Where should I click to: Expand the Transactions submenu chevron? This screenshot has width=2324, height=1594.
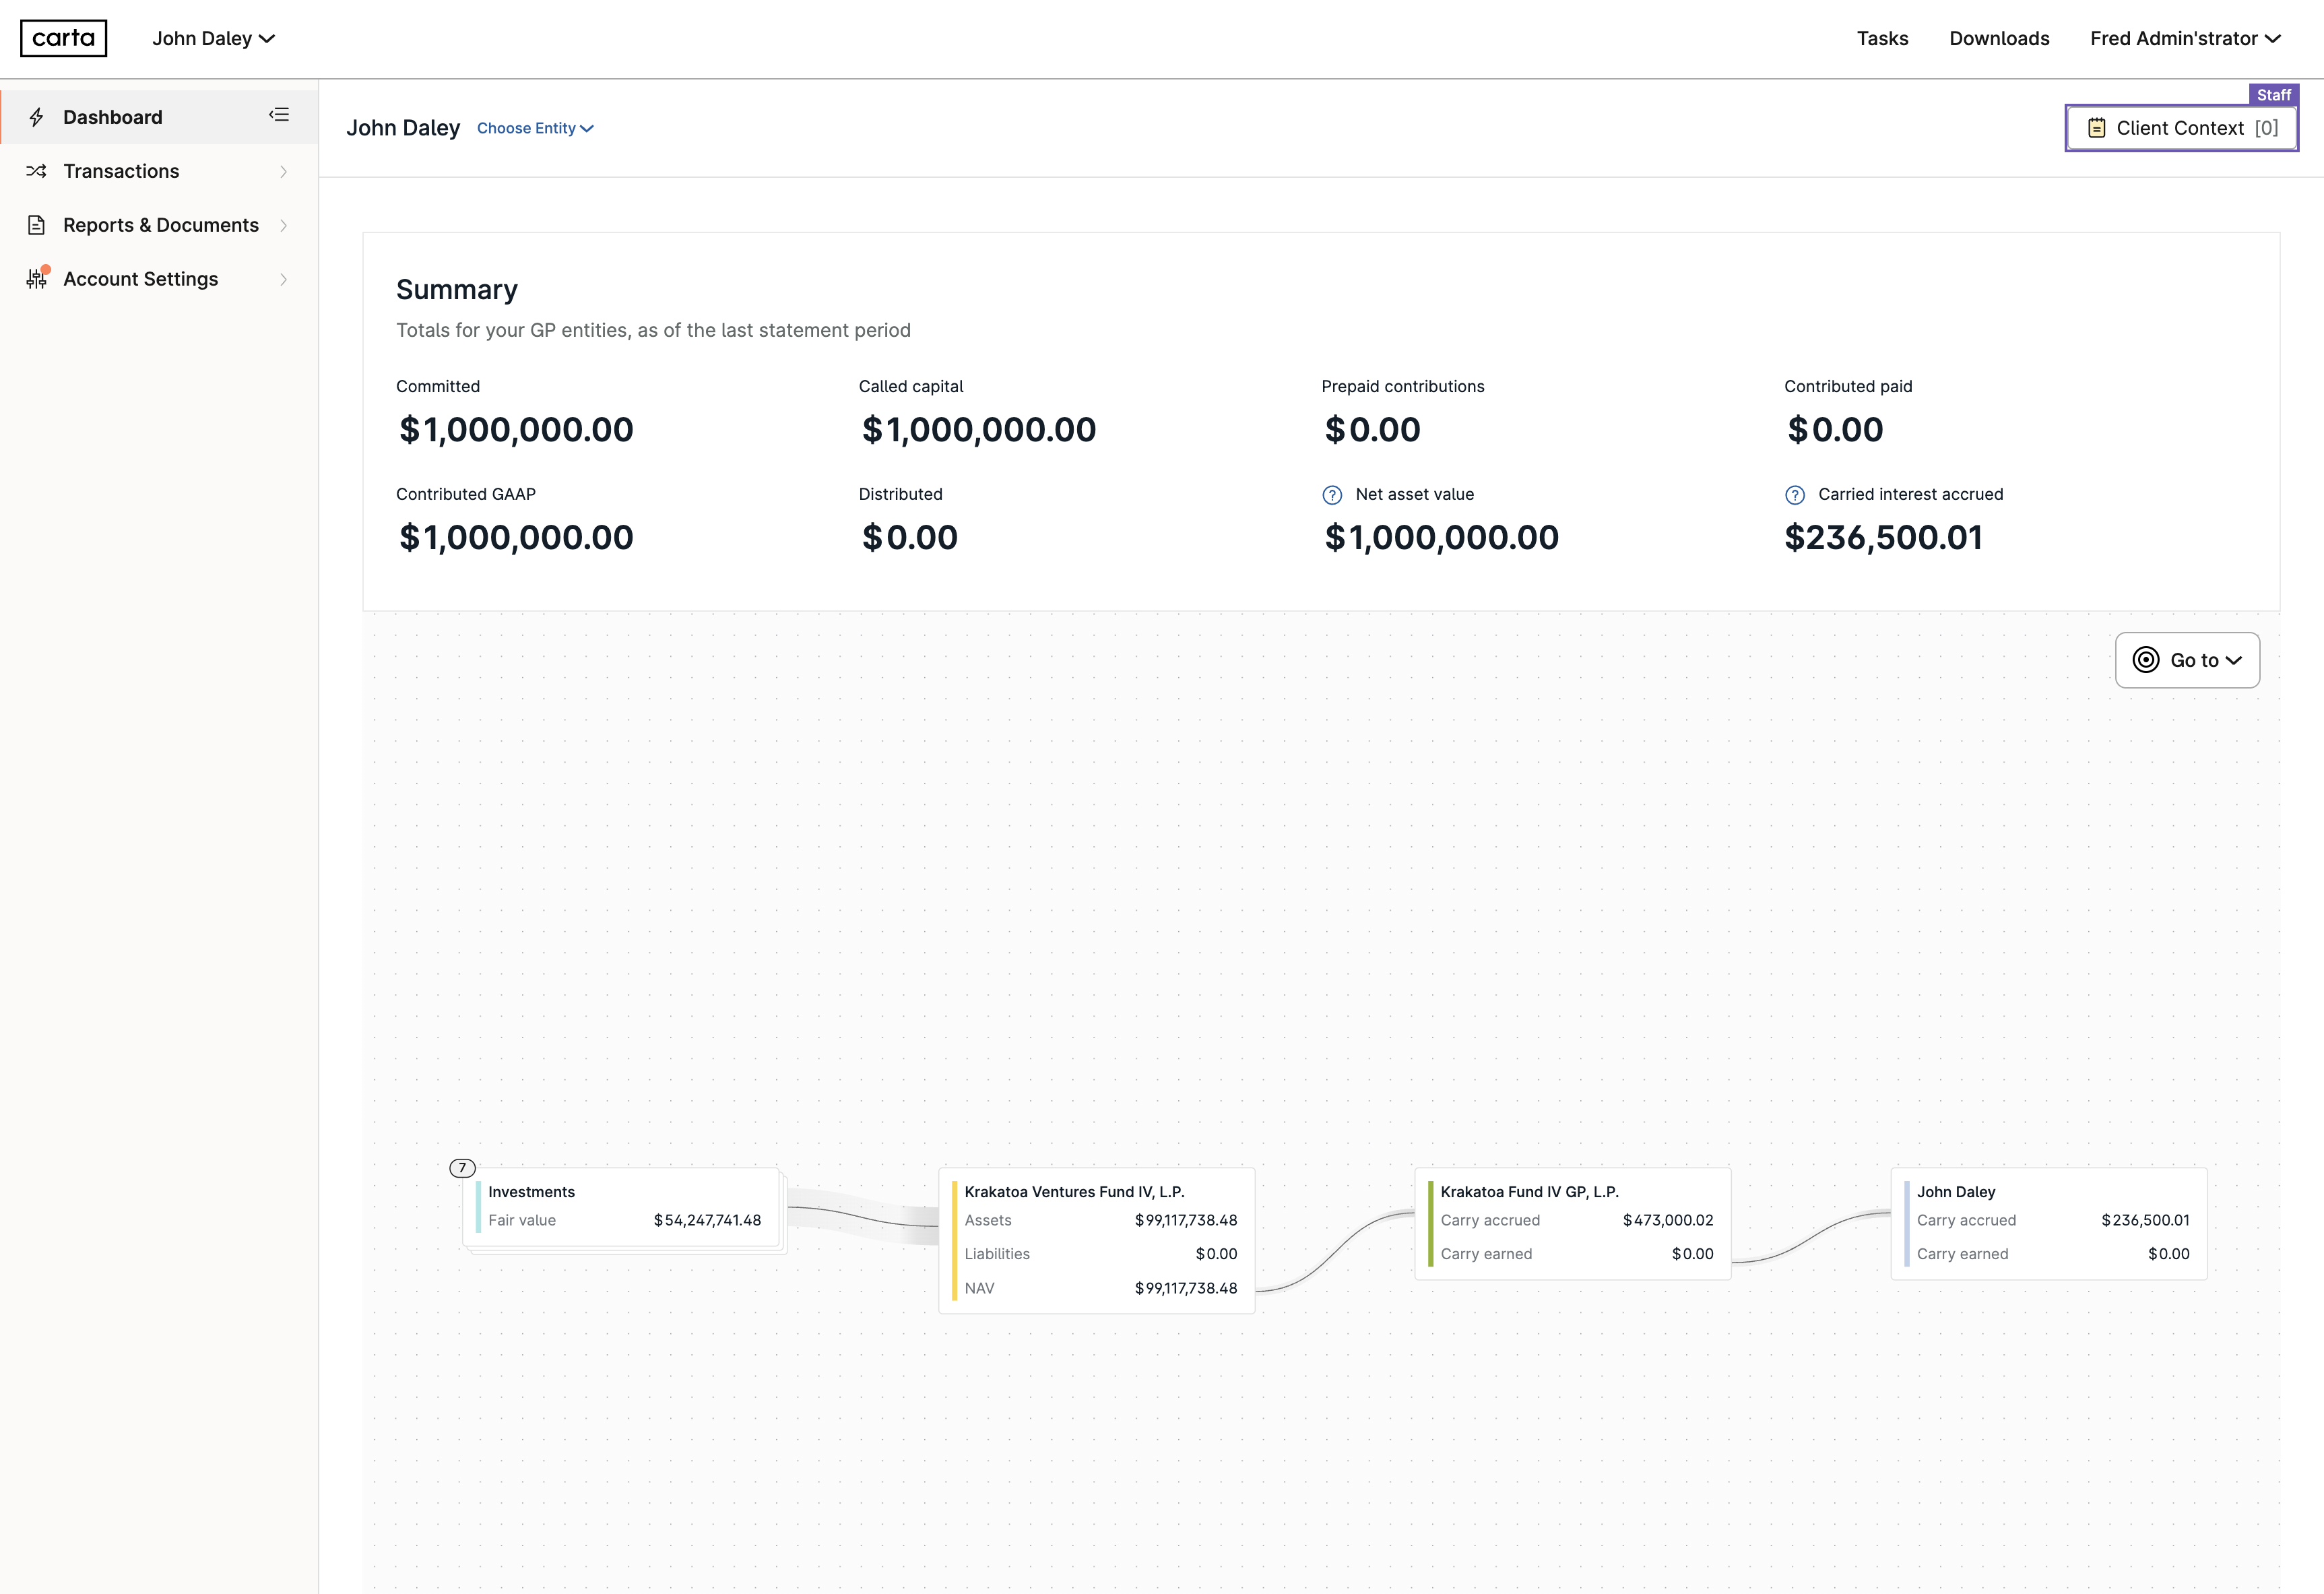tap(284, 172)
